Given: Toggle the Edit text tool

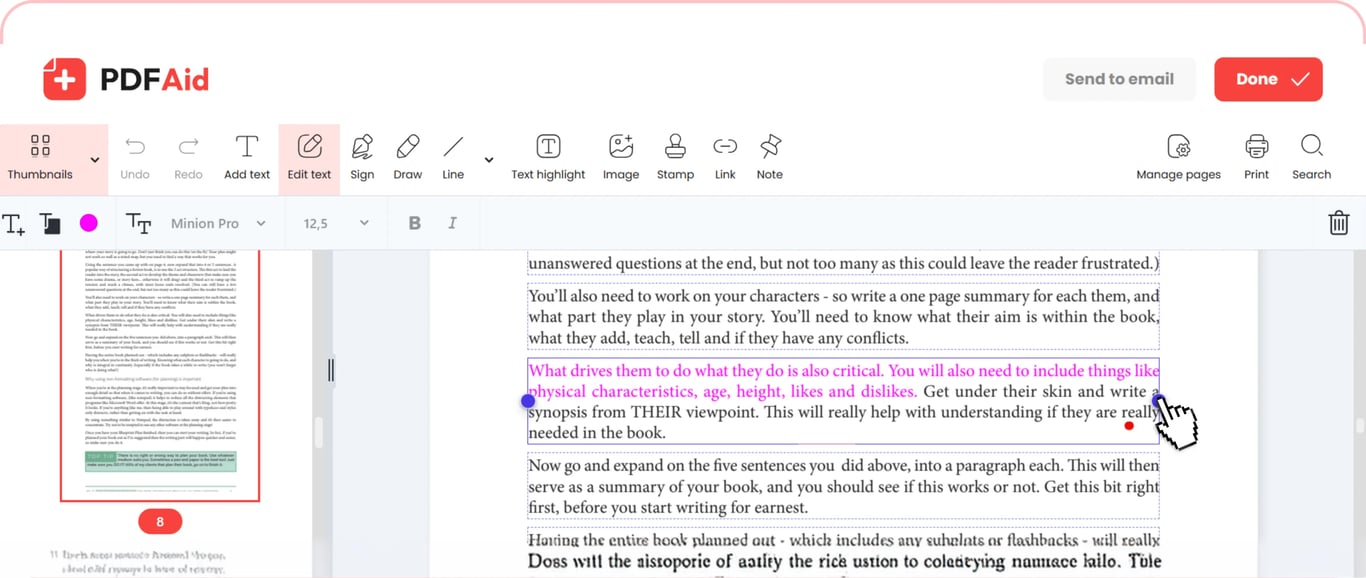Looking at the screenshot, I should point(309,158).
